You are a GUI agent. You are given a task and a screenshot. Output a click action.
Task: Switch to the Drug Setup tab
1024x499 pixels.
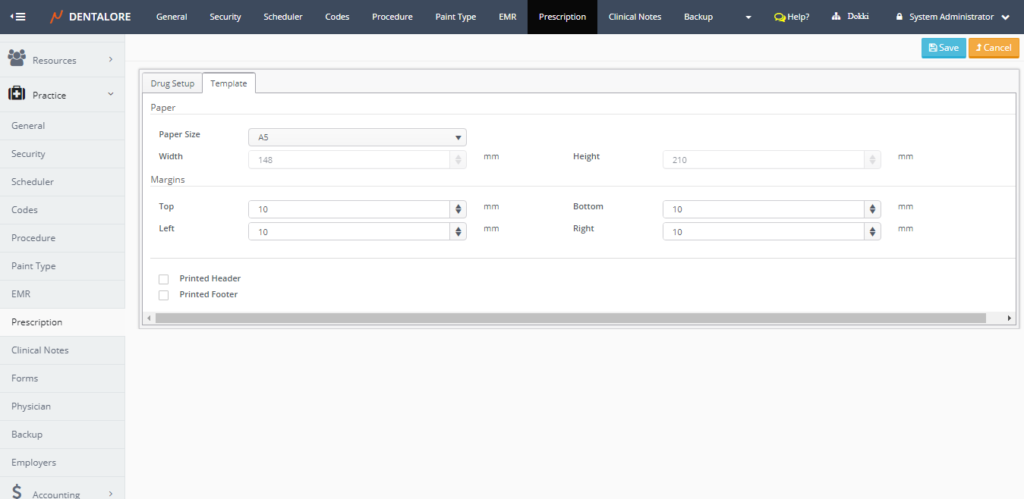click(172, 83)
